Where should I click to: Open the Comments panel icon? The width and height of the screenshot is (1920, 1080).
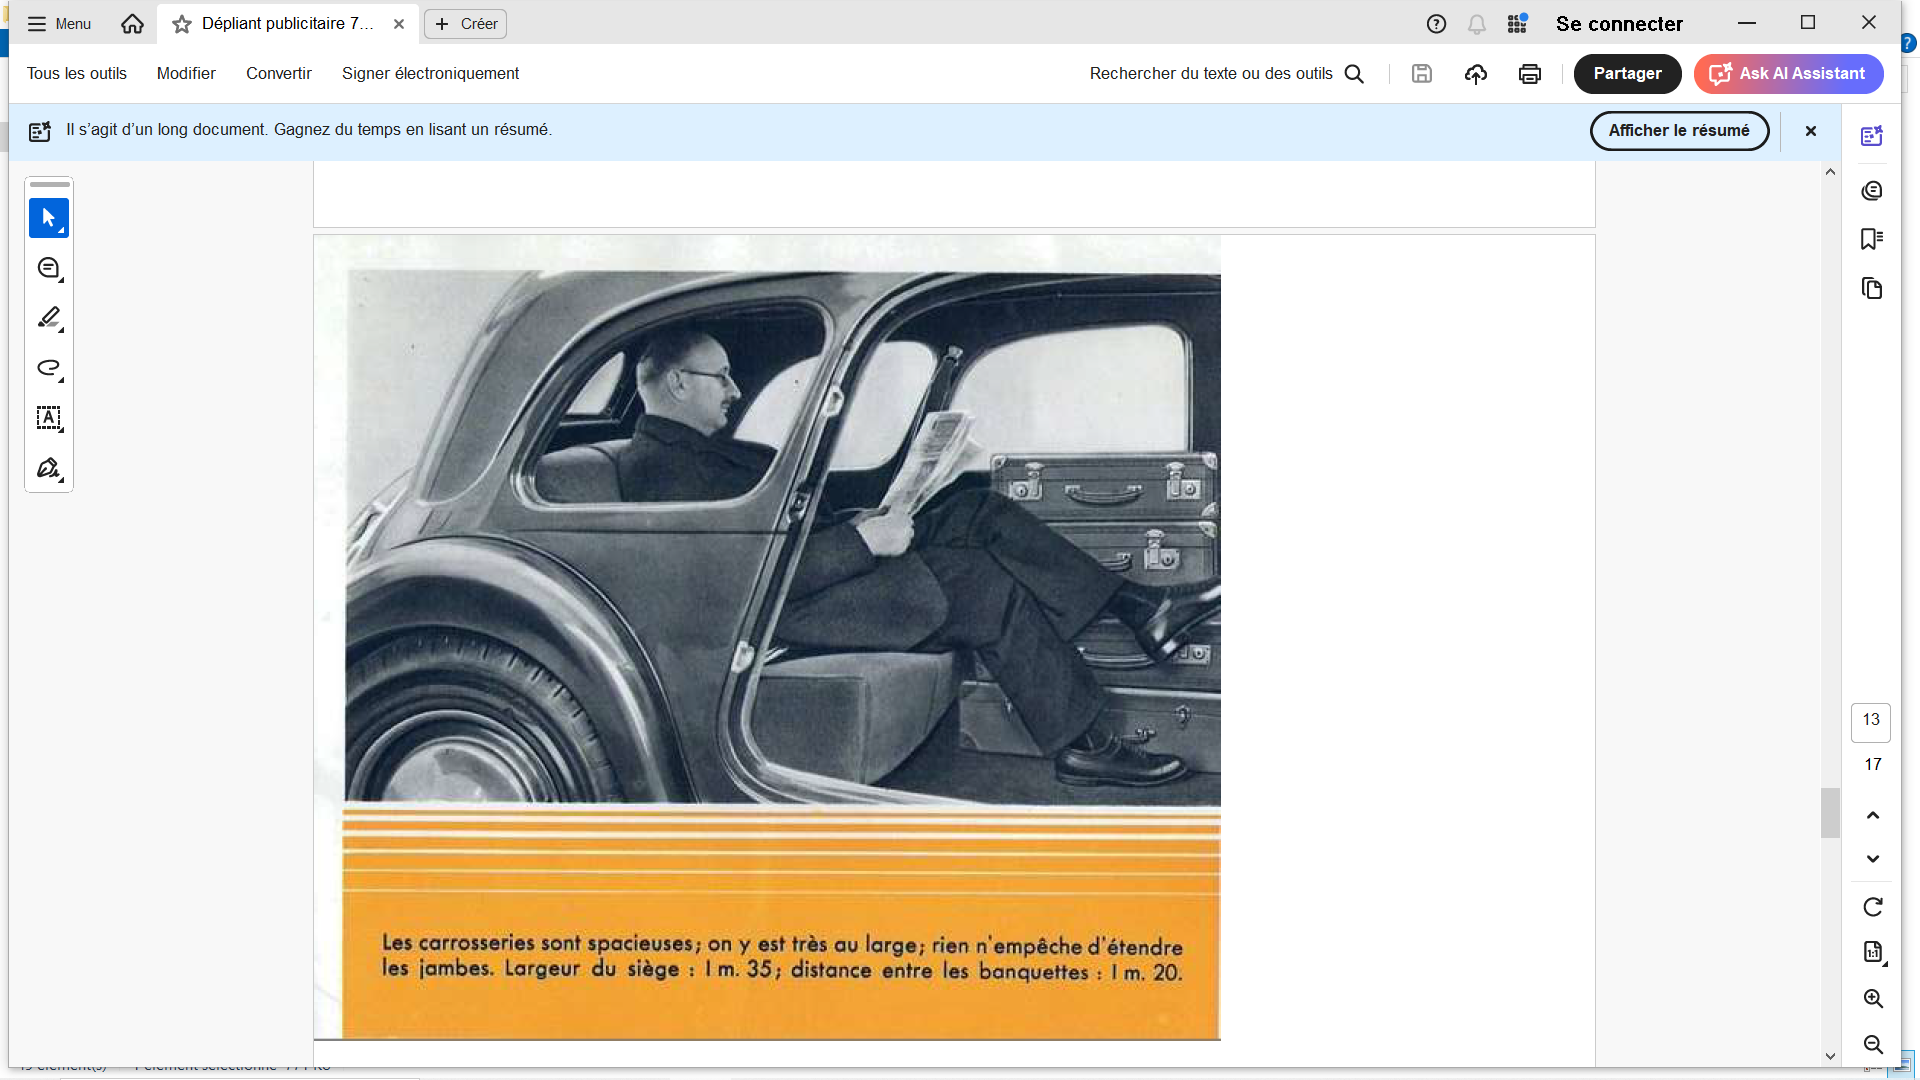[1872, 190]
